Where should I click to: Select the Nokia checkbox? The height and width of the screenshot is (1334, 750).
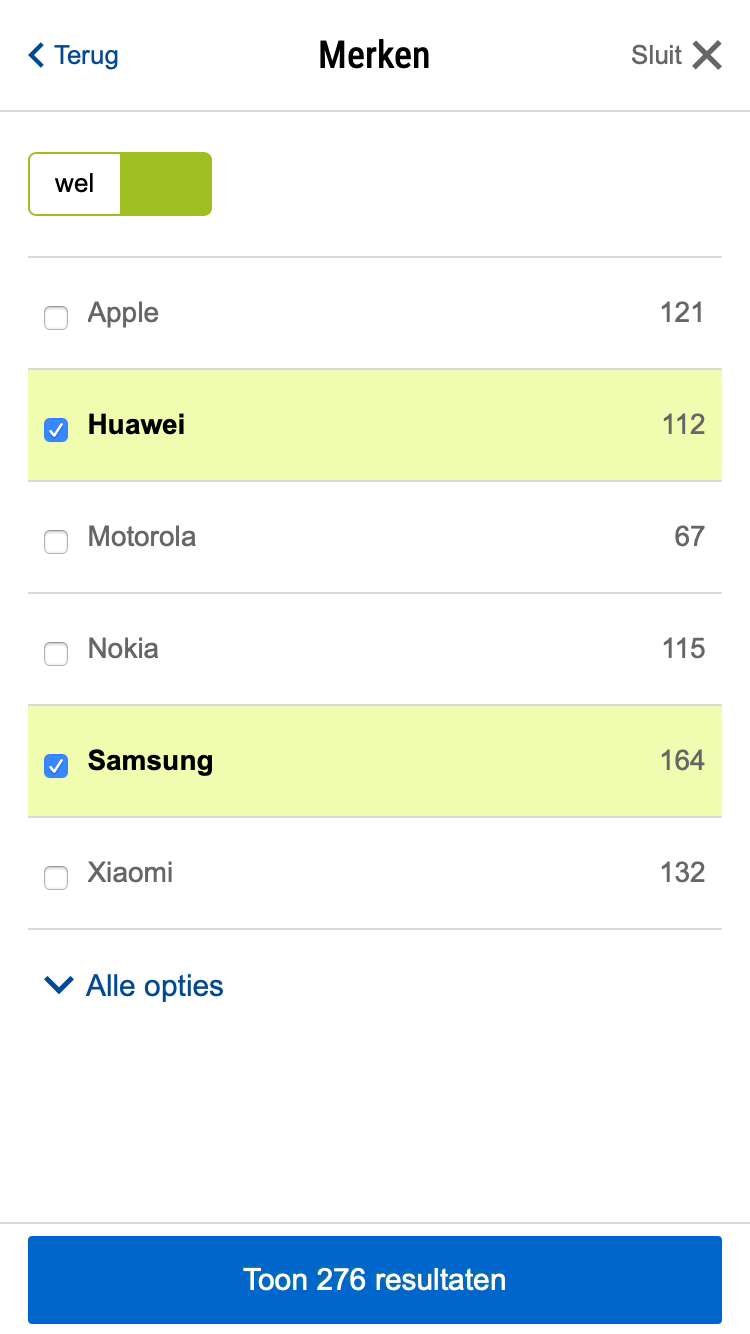[56, 654]
